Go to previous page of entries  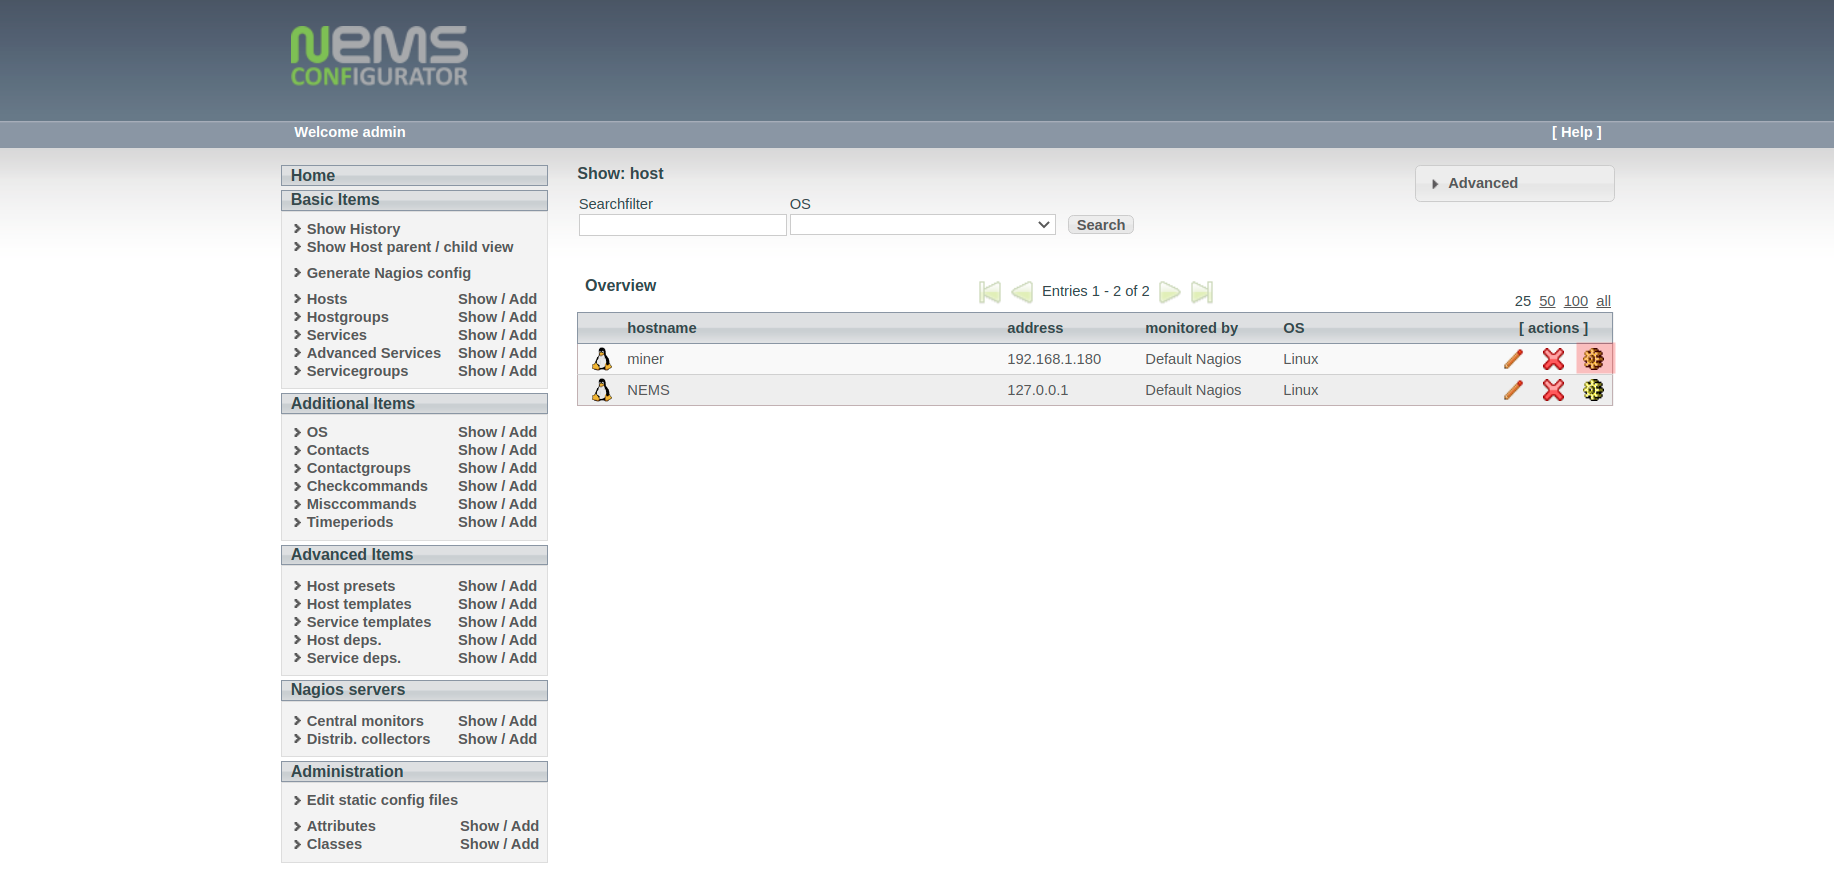[x=1022, y=292]
